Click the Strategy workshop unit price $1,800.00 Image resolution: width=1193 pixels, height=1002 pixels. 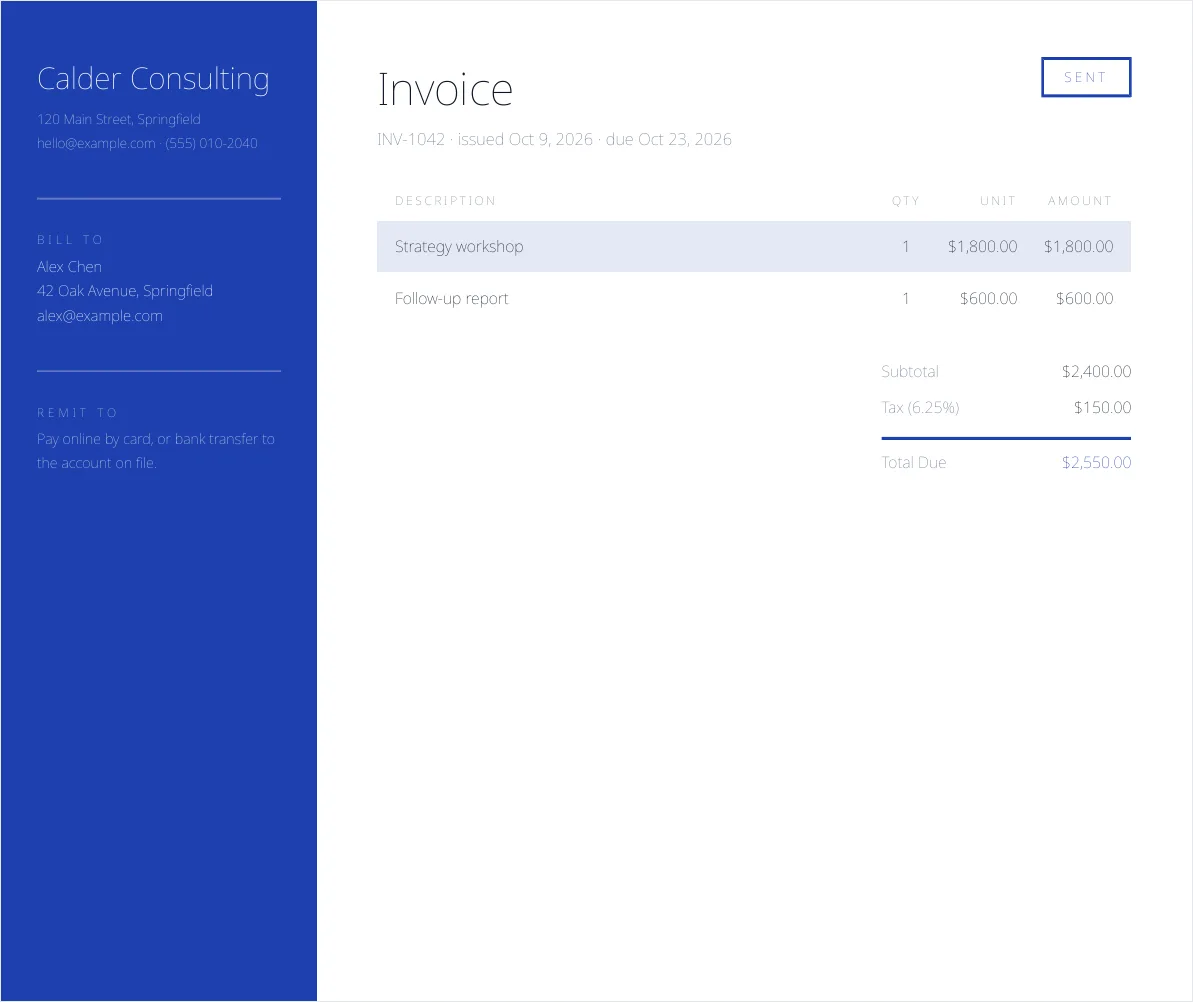click(982, 247)
